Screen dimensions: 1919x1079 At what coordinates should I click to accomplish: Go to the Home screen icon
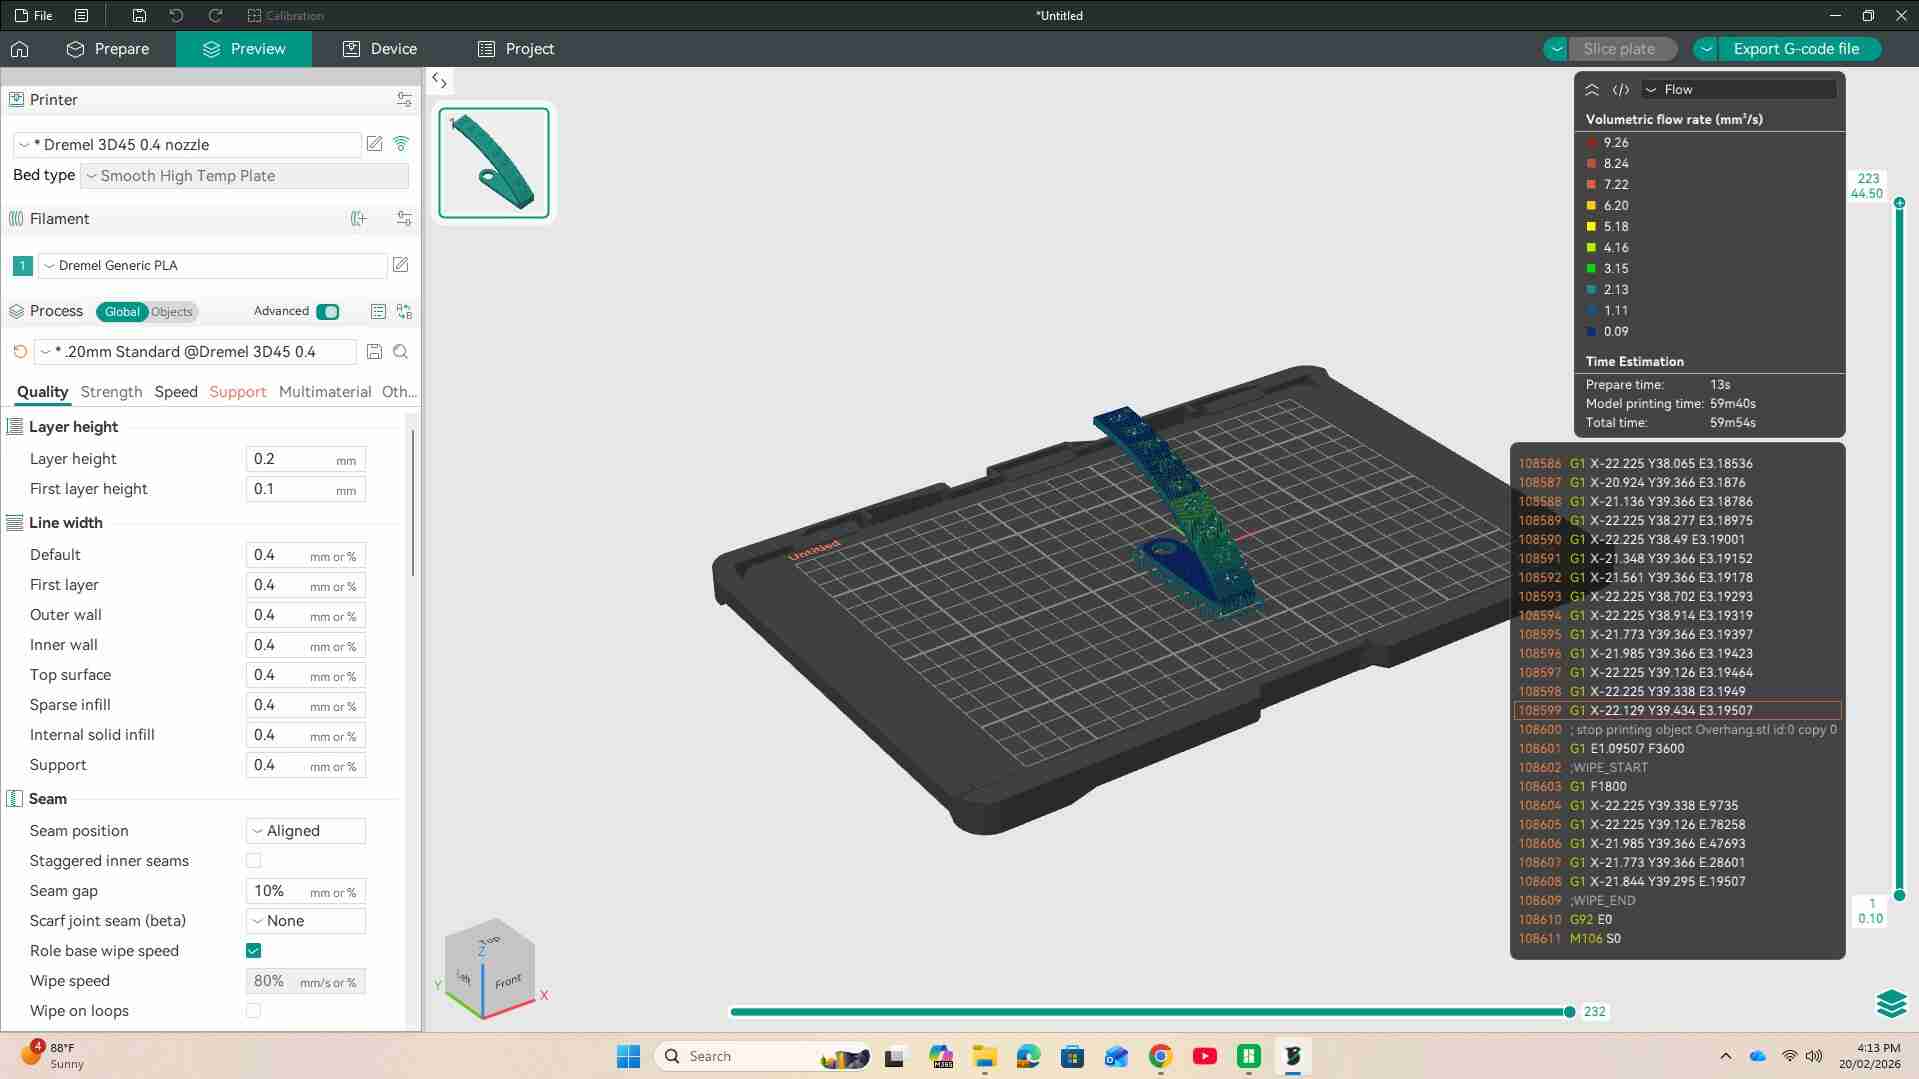point(20,49)
